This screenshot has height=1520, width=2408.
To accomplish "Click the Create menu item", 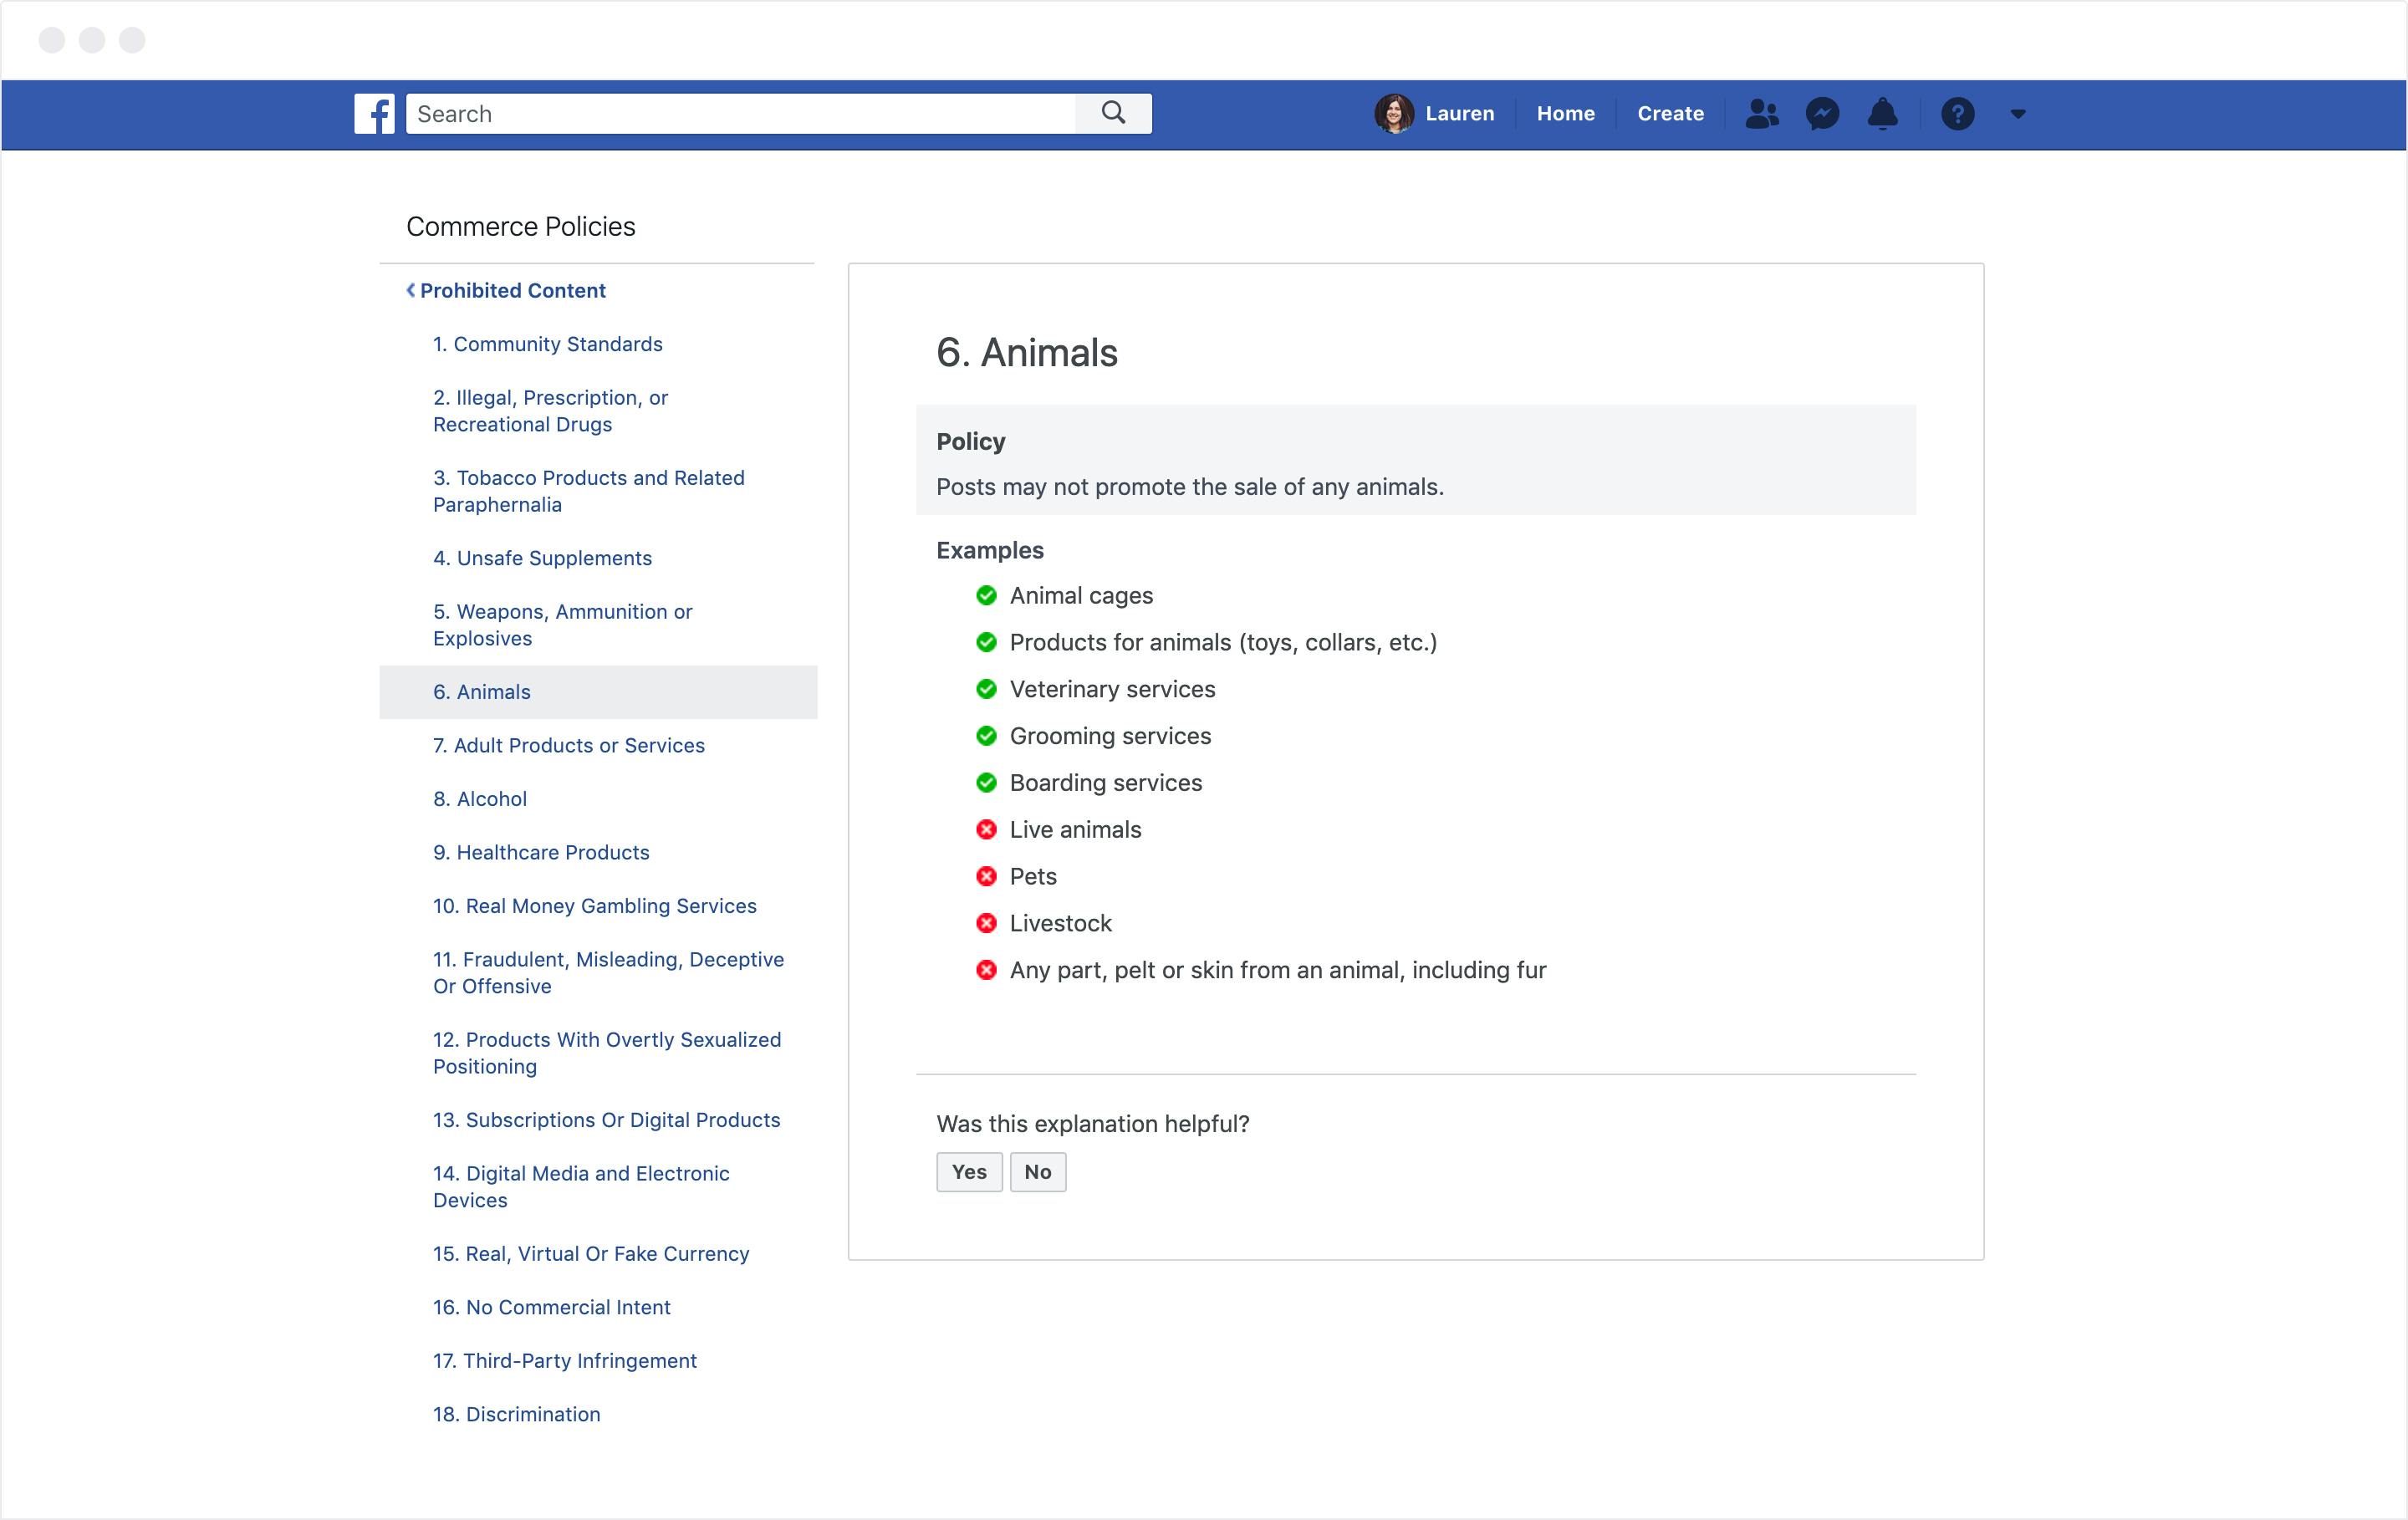I will click(1670, 114).
